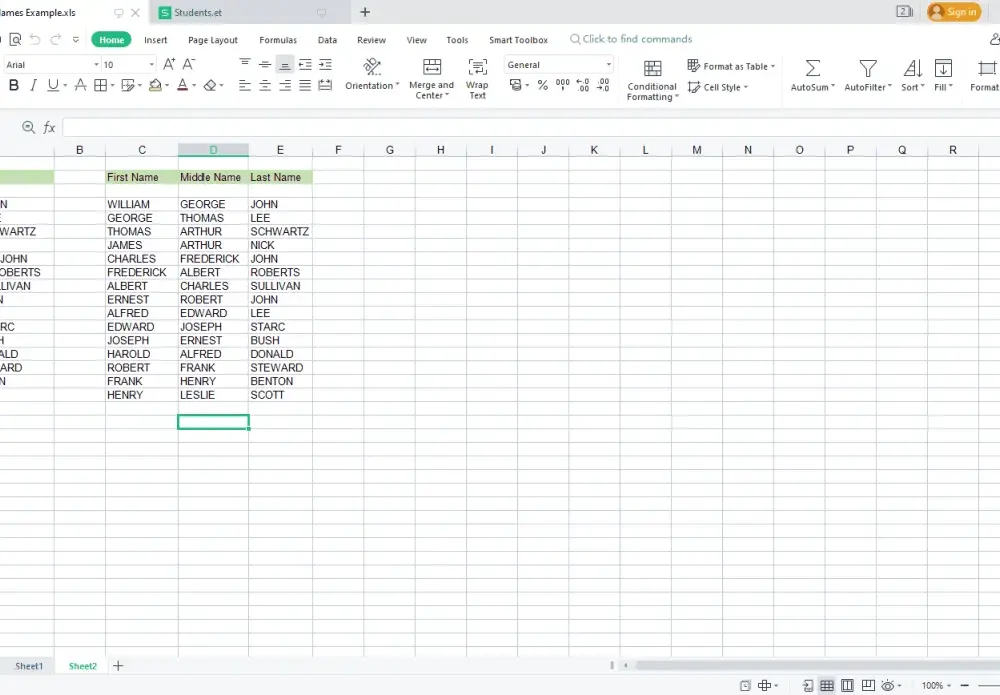
Task: Open the font name Arial dropdown
Action: pyautogui.click(x=96, y=64)
